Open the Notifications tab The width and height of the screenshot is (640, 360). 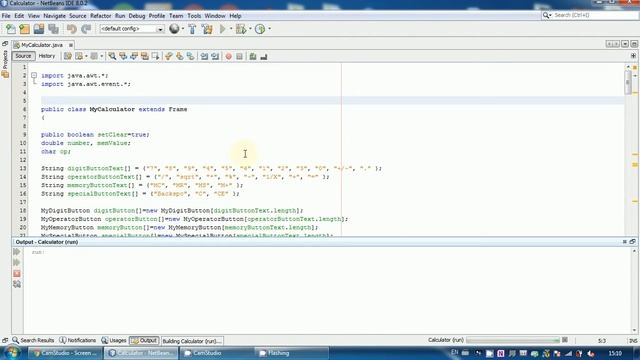pyautogui.click(x=78, y=340)
